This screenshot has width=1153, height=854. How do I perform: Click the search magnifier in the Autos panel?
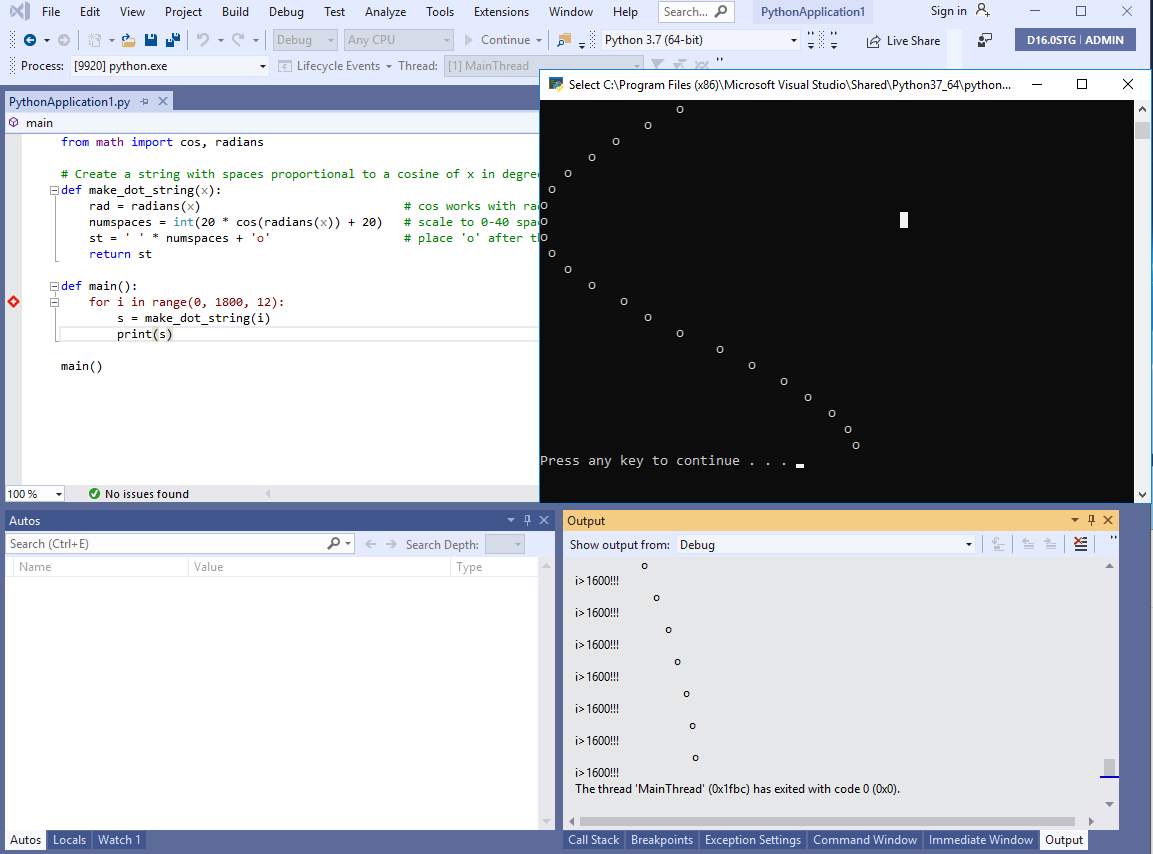pyautogui.click(x=333, y=543)
